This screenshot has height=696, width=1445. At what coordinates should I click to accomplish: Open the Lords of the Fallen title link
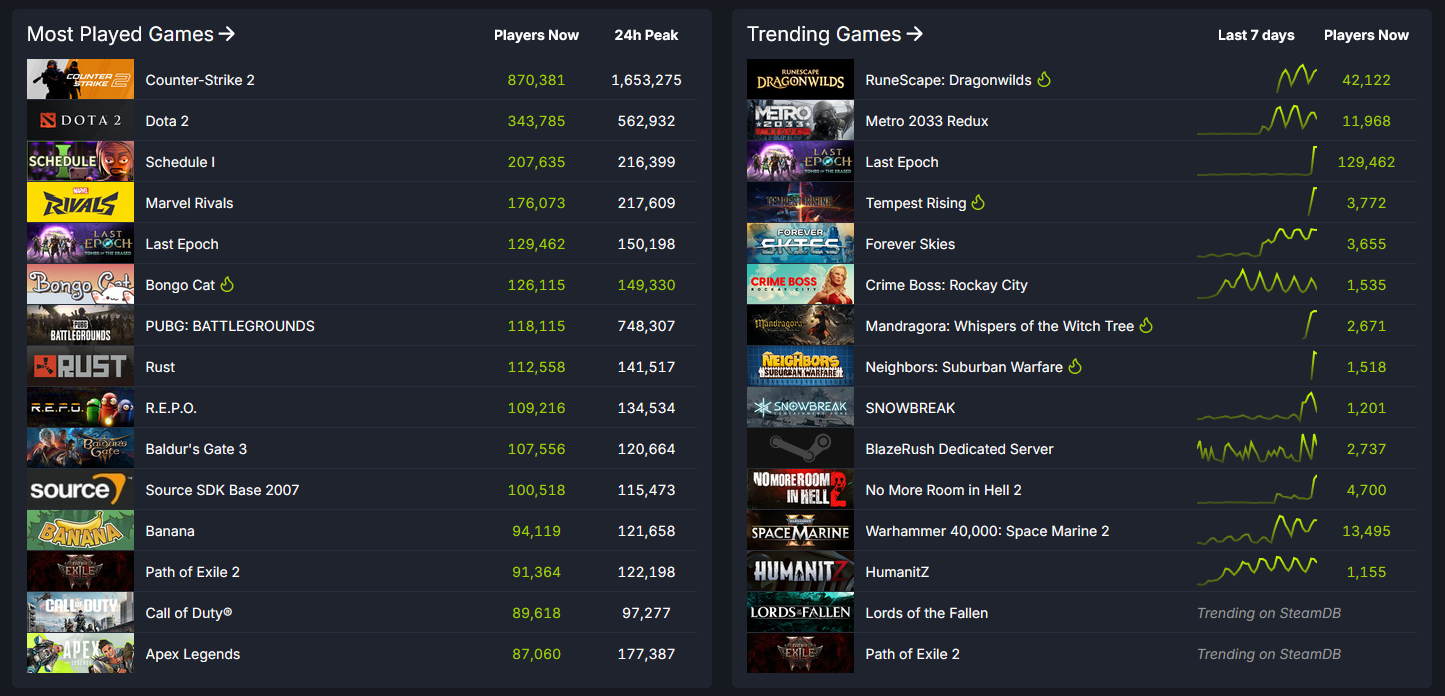click(927, 613)
